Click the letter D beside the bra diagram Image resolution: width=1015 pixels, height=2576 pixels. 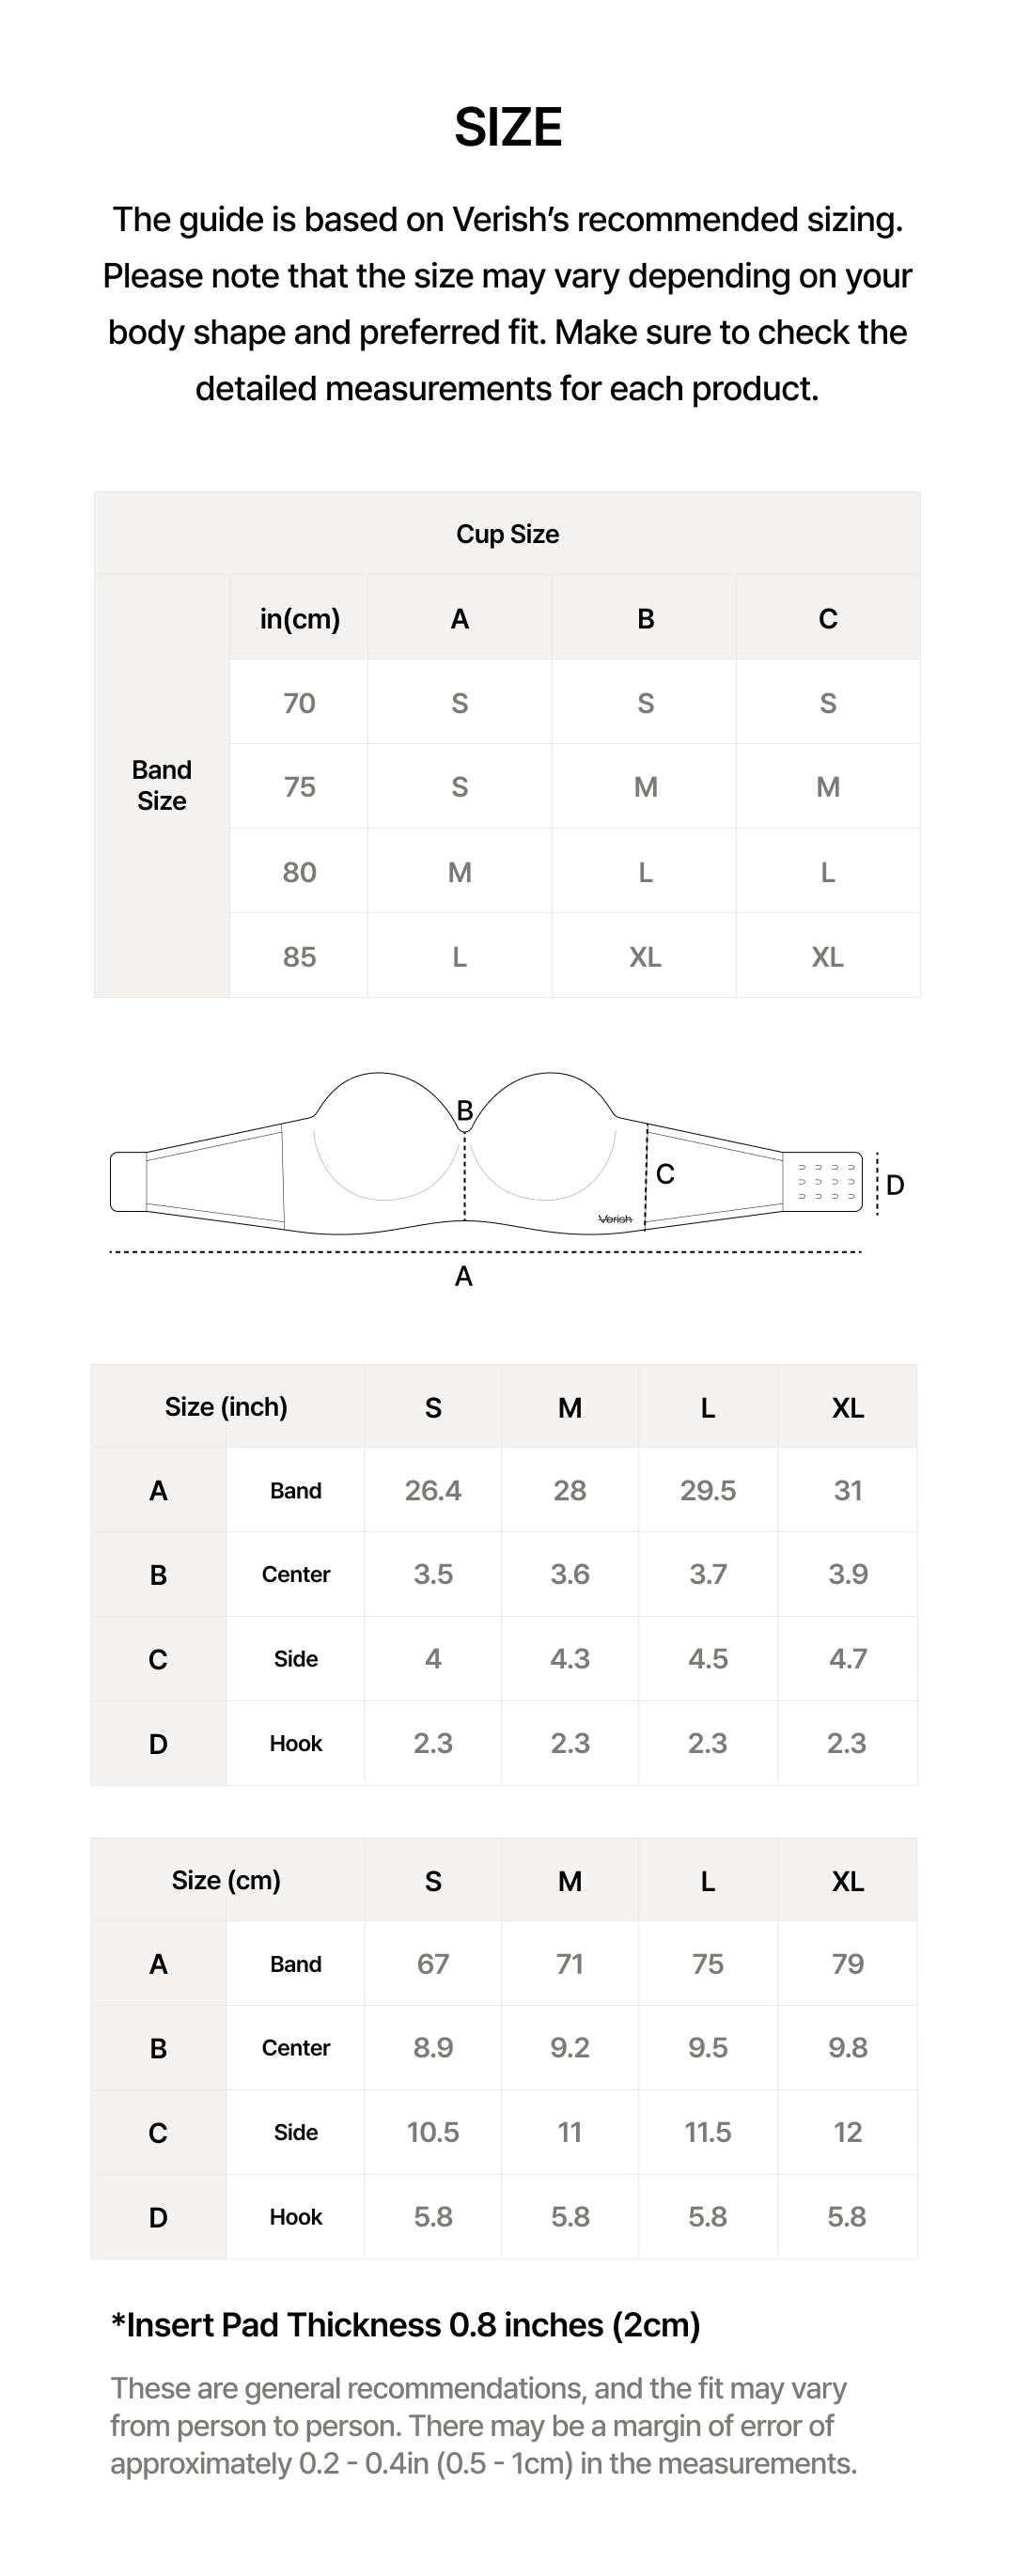click(x=895, y=1185)
